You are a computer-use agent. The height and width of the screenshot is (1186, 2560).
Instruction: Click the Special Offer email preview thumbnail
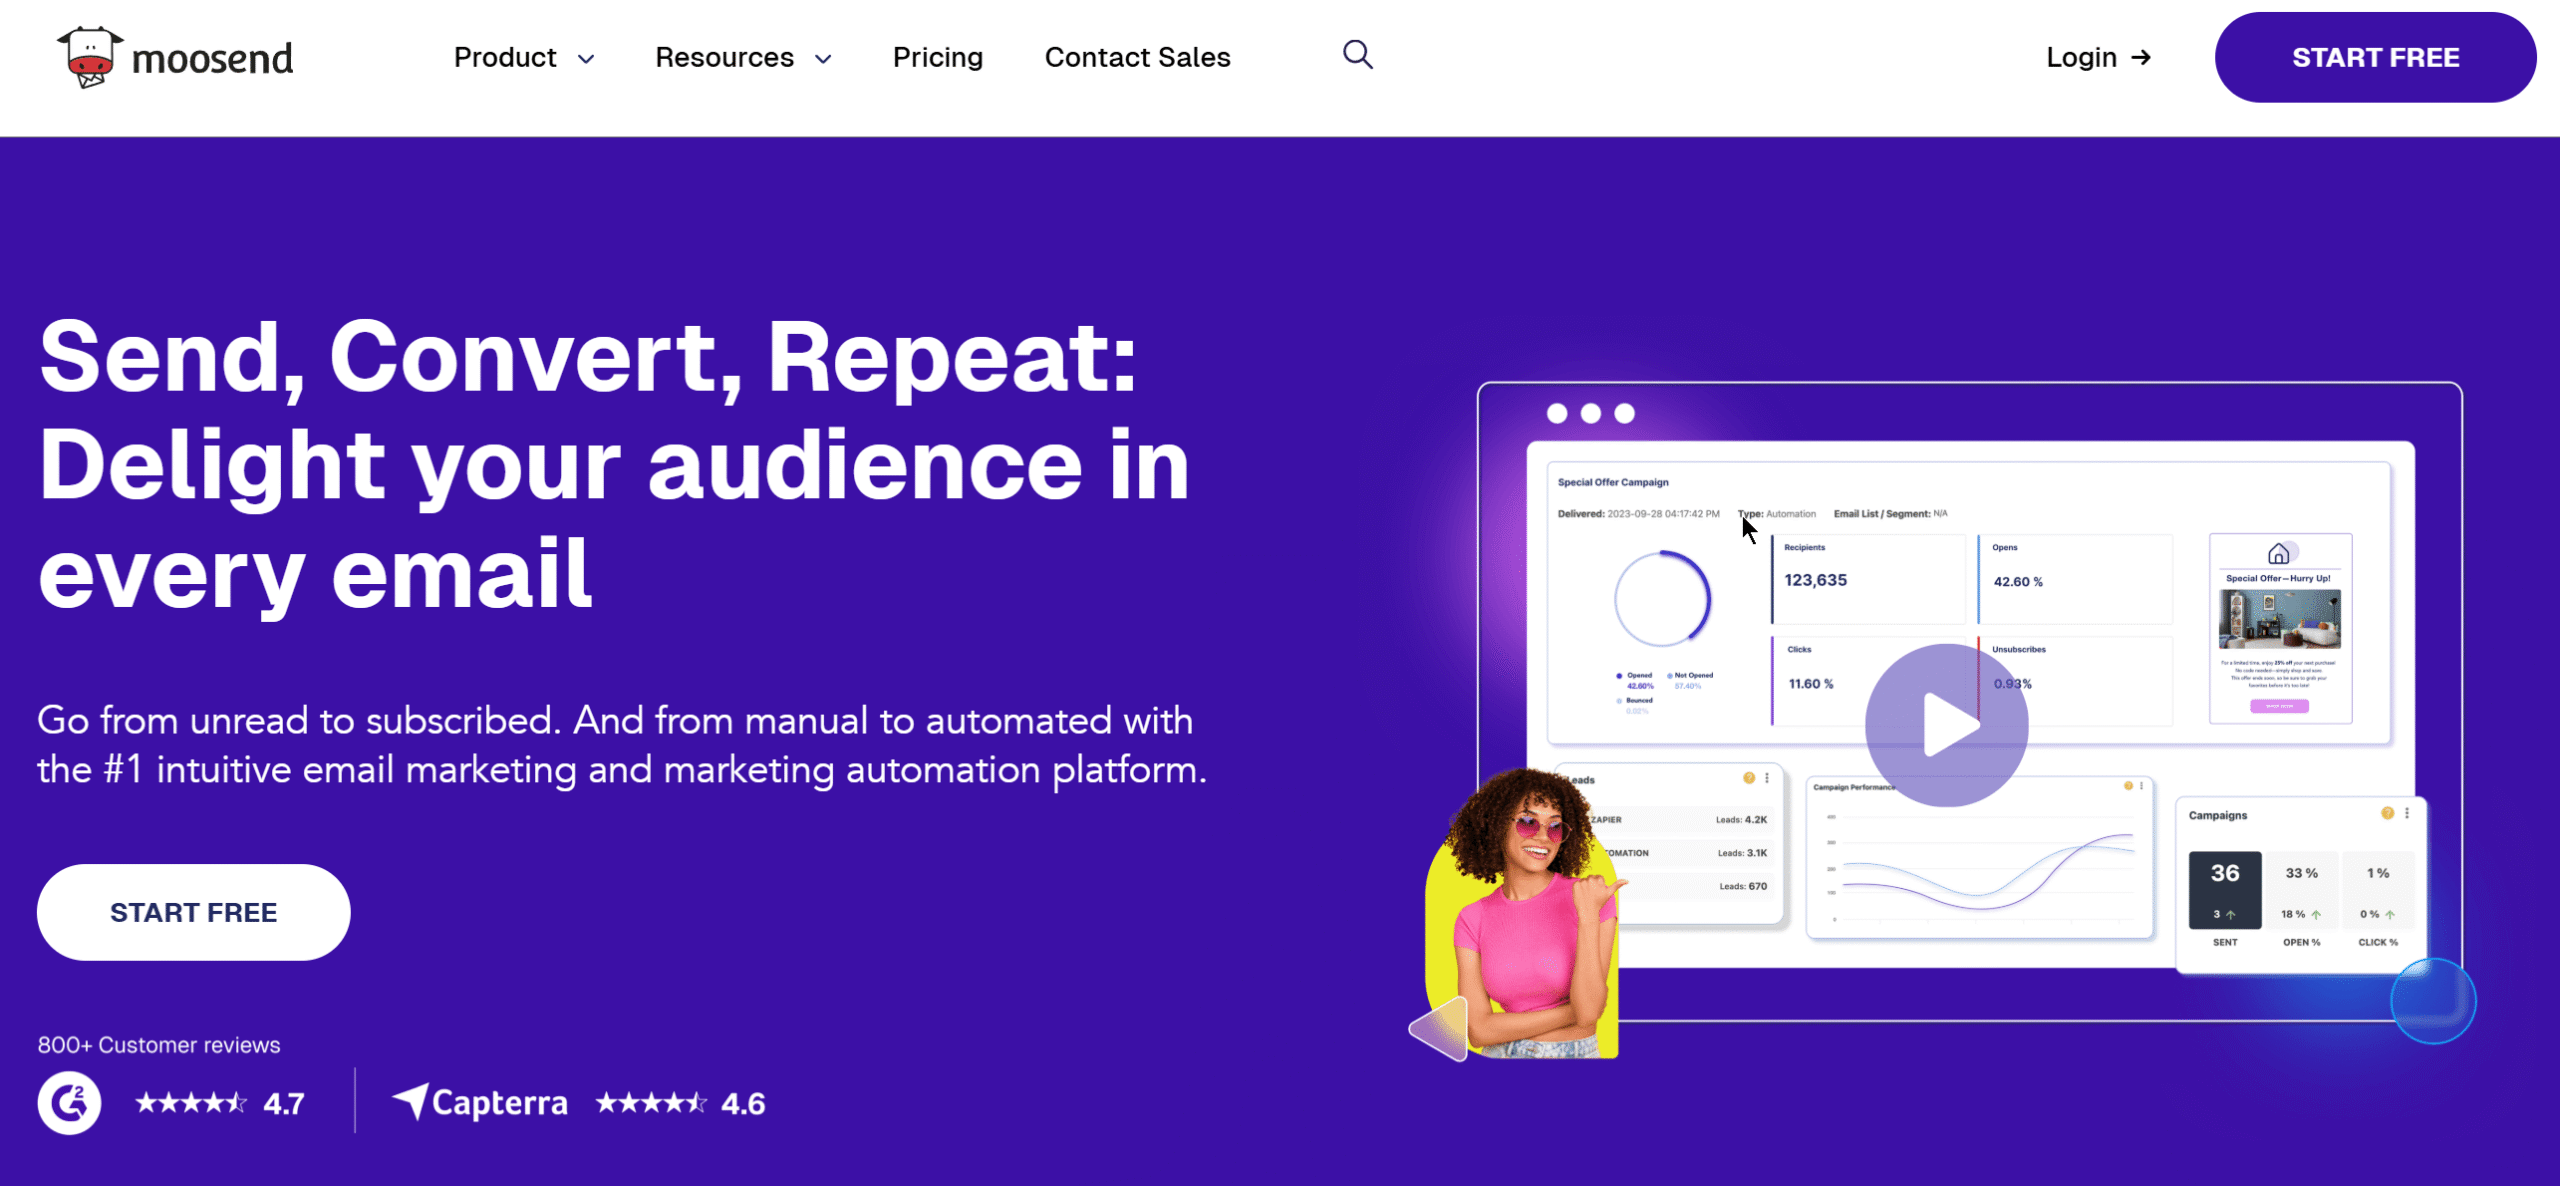point(2280,629)
